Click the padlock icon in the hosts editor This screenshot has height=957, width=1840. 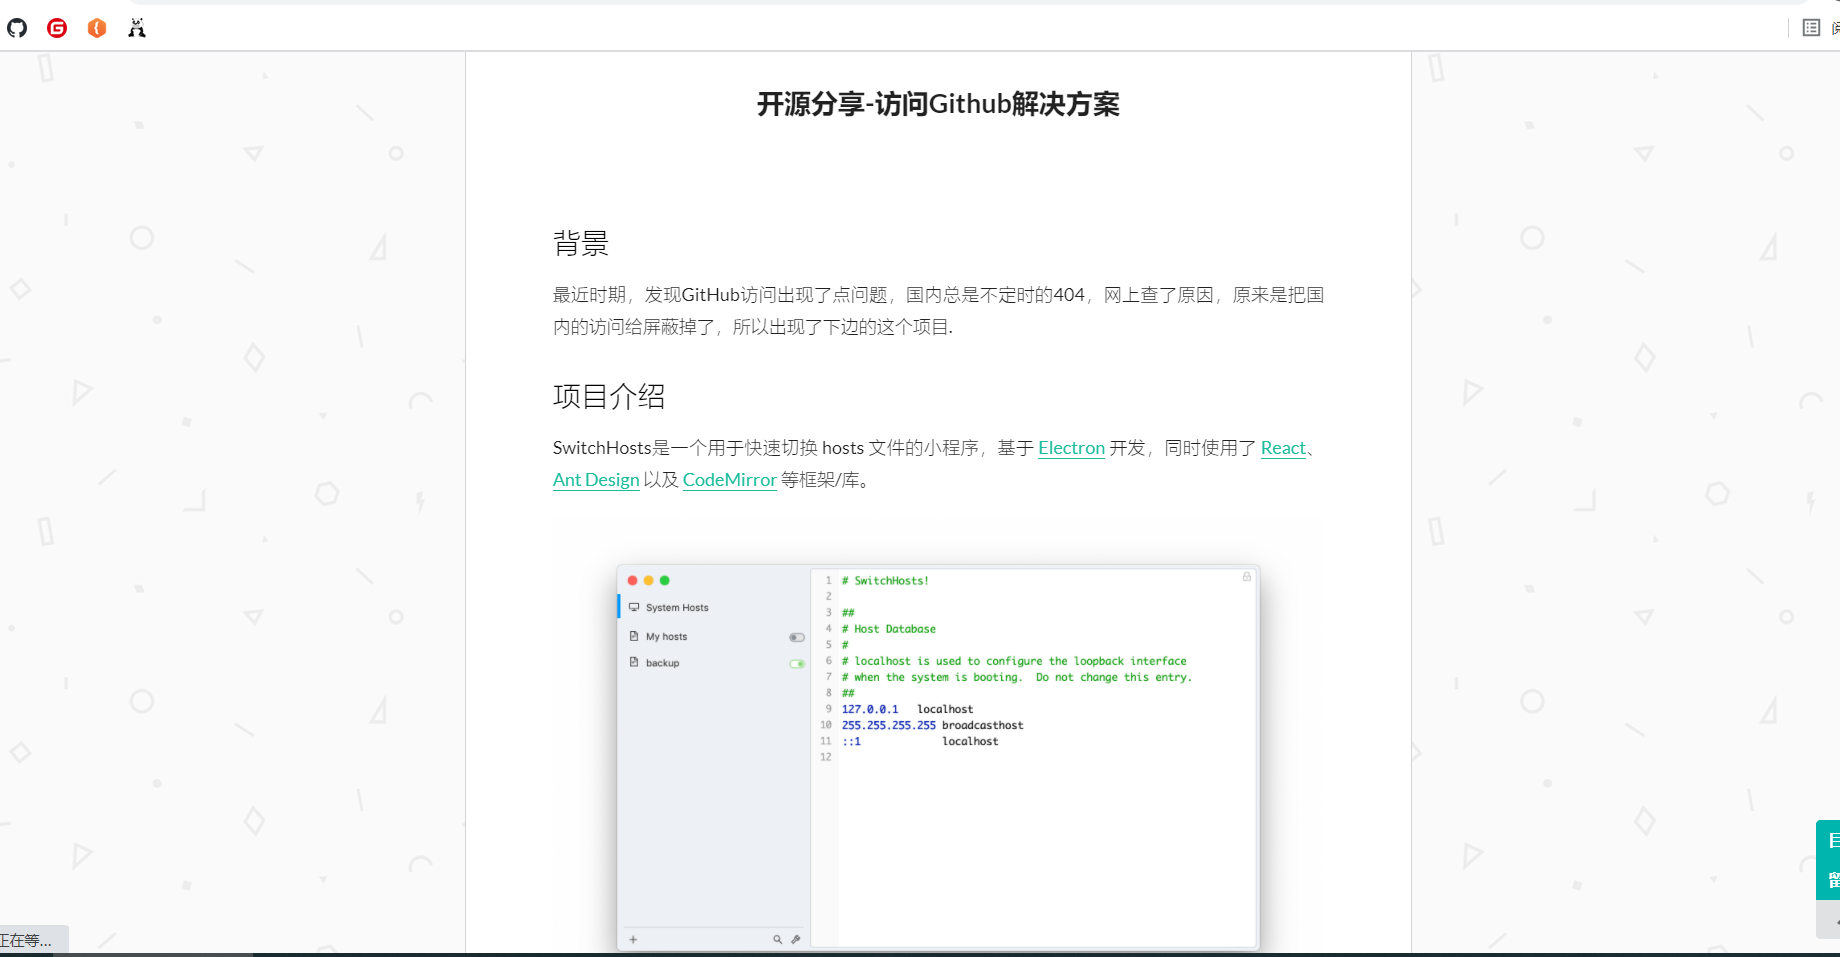[1245, 577]
